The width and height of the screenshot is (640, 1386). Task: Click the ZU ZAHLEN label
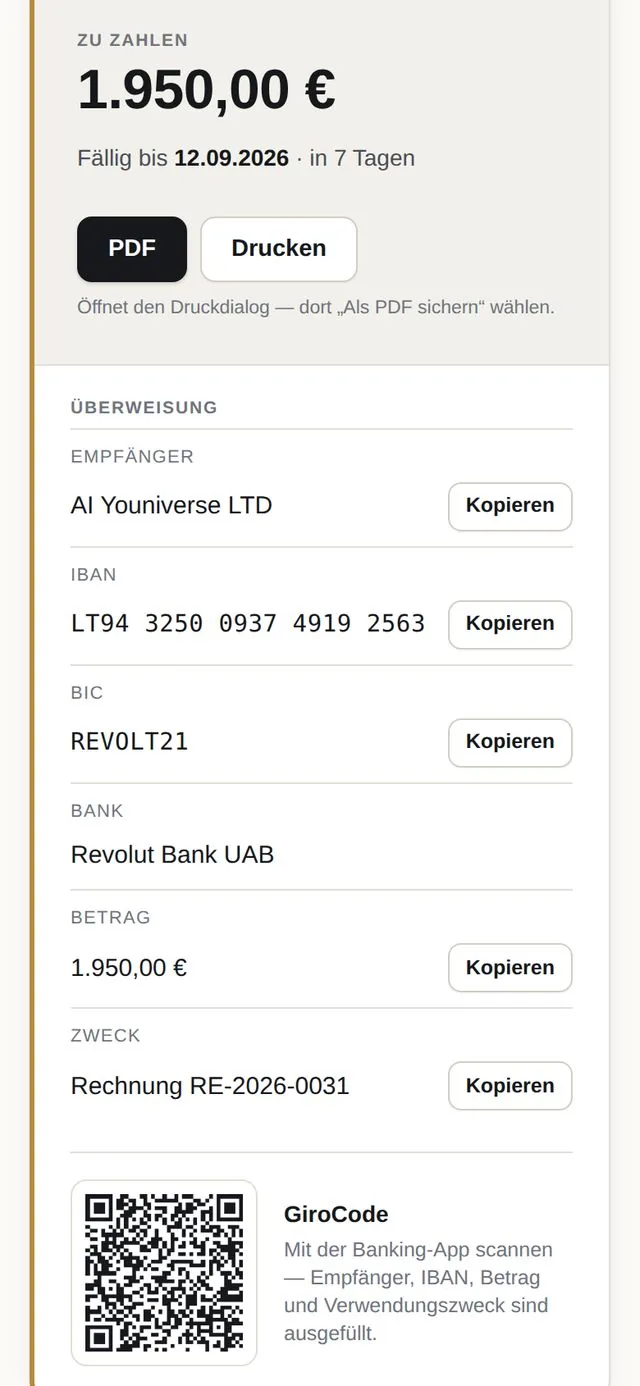[x=133, y=41]
